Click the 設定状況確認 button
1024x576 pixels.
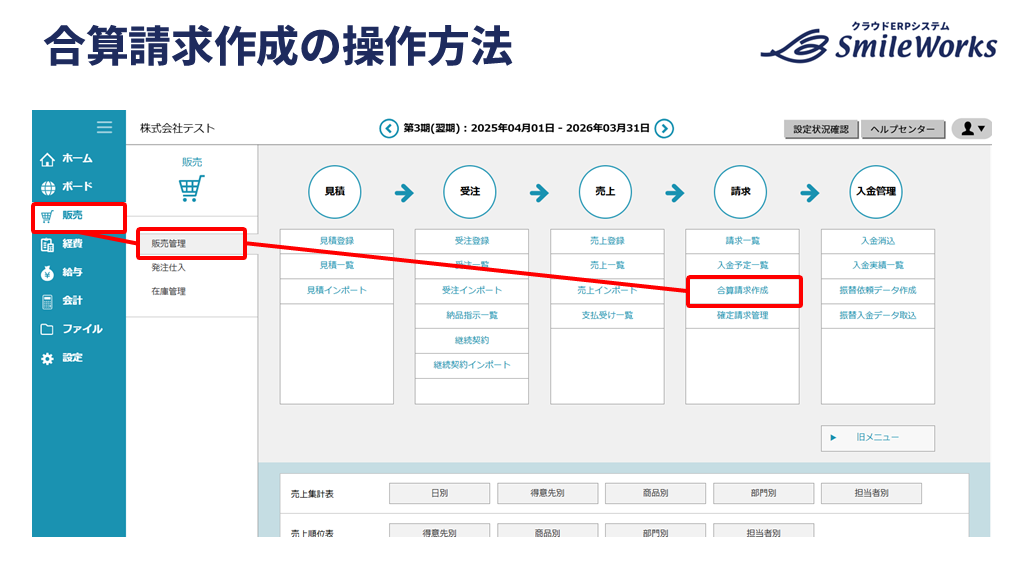(820, 130)
